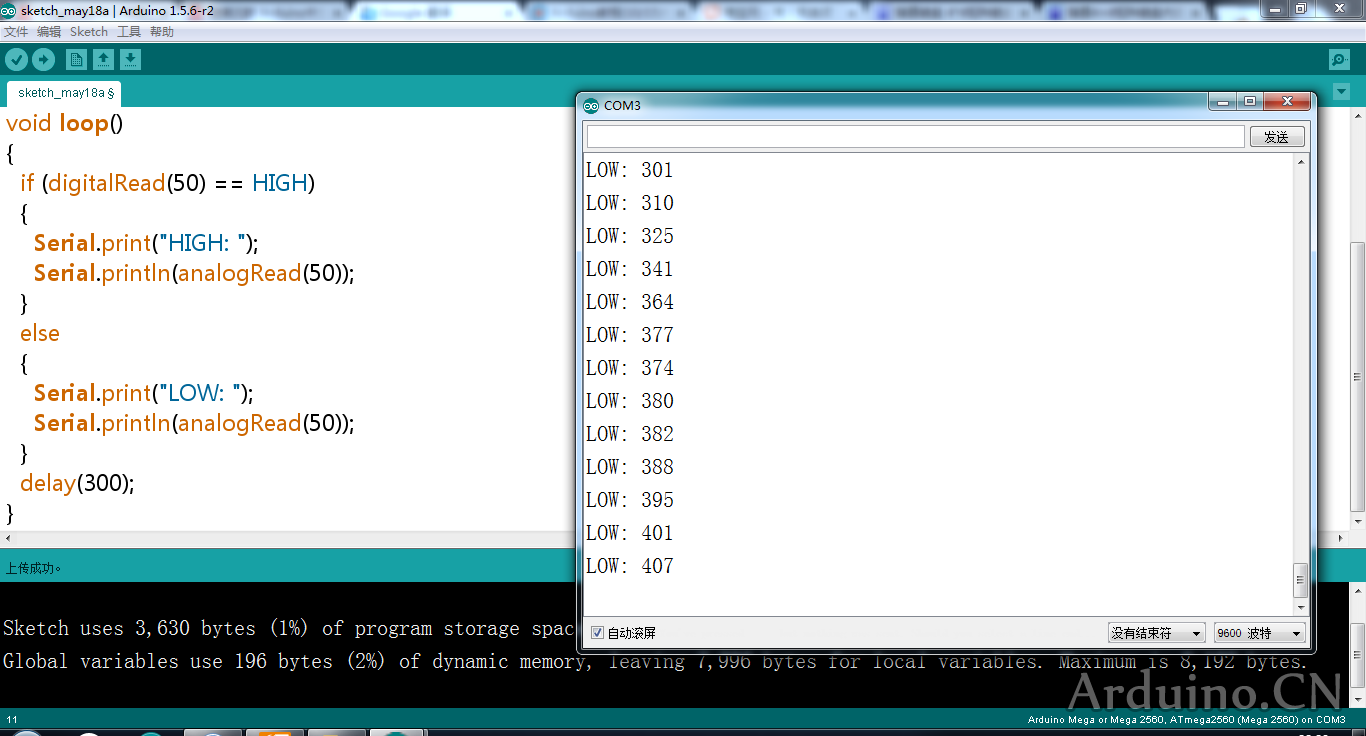Screen dimensions: 1366x736
Task: Click the serial output line 'LOW: 310'
Action: [x=630, y=203]
